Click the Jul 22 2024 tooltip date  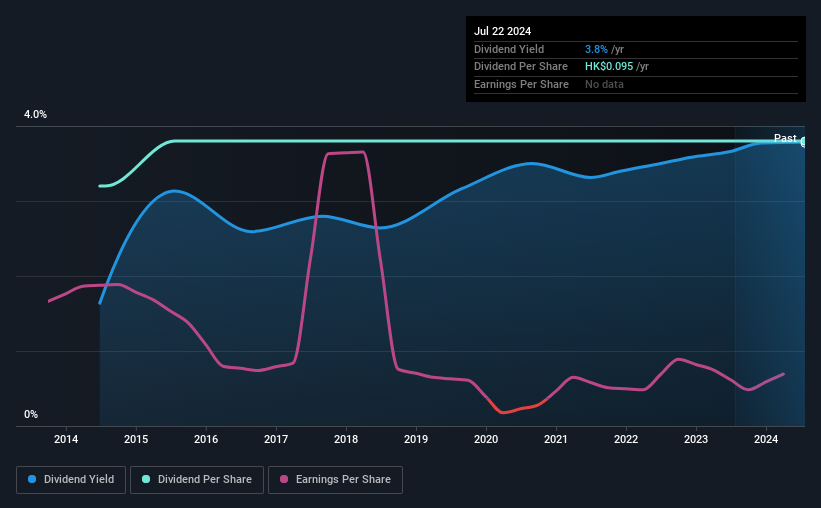pos(503,31)
